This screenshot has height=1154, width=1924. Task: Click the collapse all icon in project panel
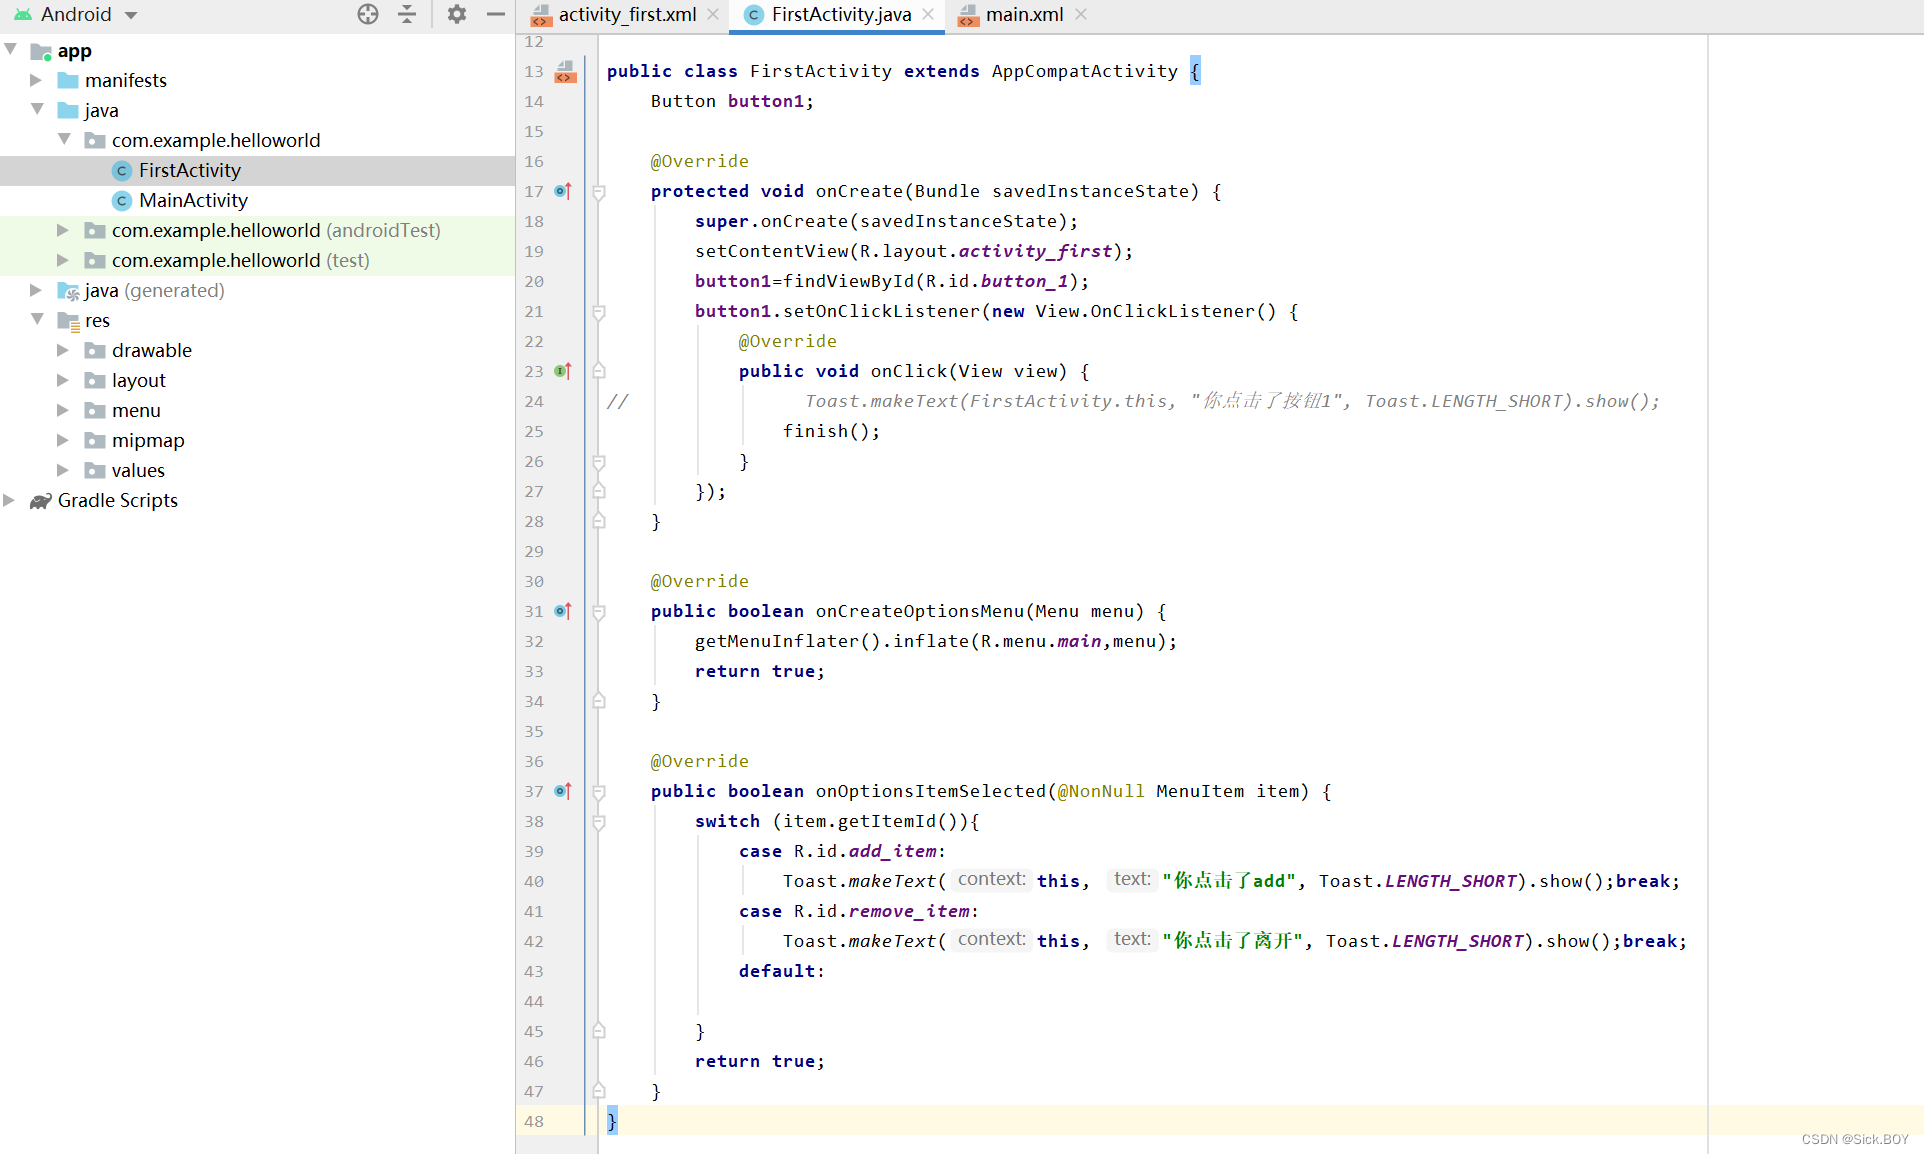[407, 14]
